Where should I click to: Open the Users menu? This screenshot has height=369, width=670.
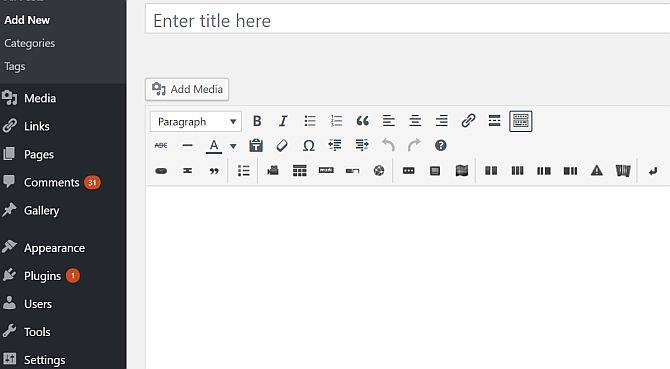38,304
